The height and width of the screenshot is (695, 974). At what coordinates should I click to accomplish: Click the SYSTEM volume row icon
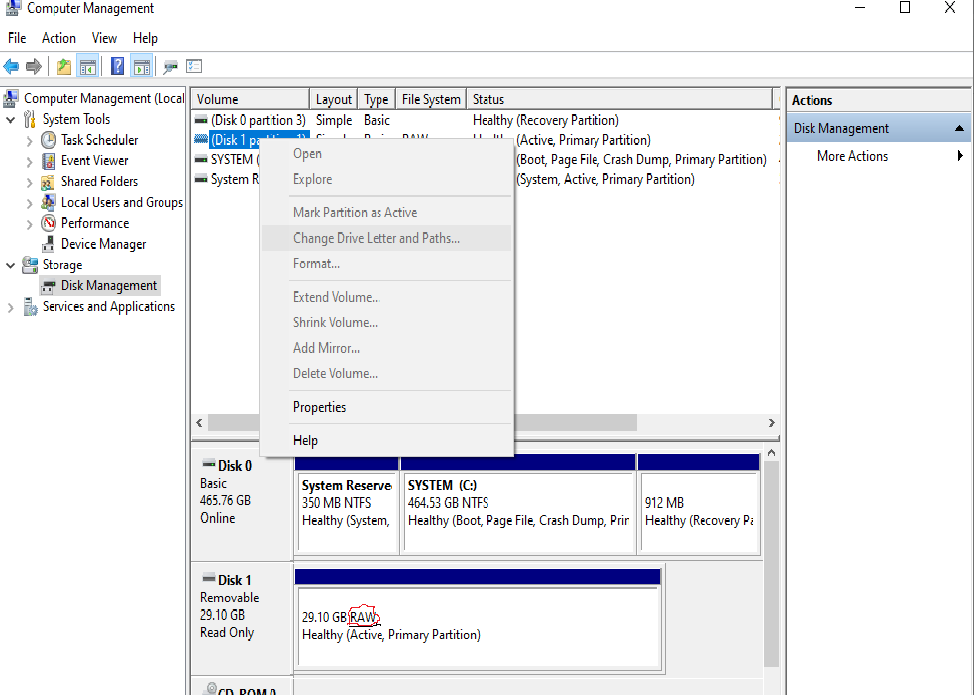point(201,160)
